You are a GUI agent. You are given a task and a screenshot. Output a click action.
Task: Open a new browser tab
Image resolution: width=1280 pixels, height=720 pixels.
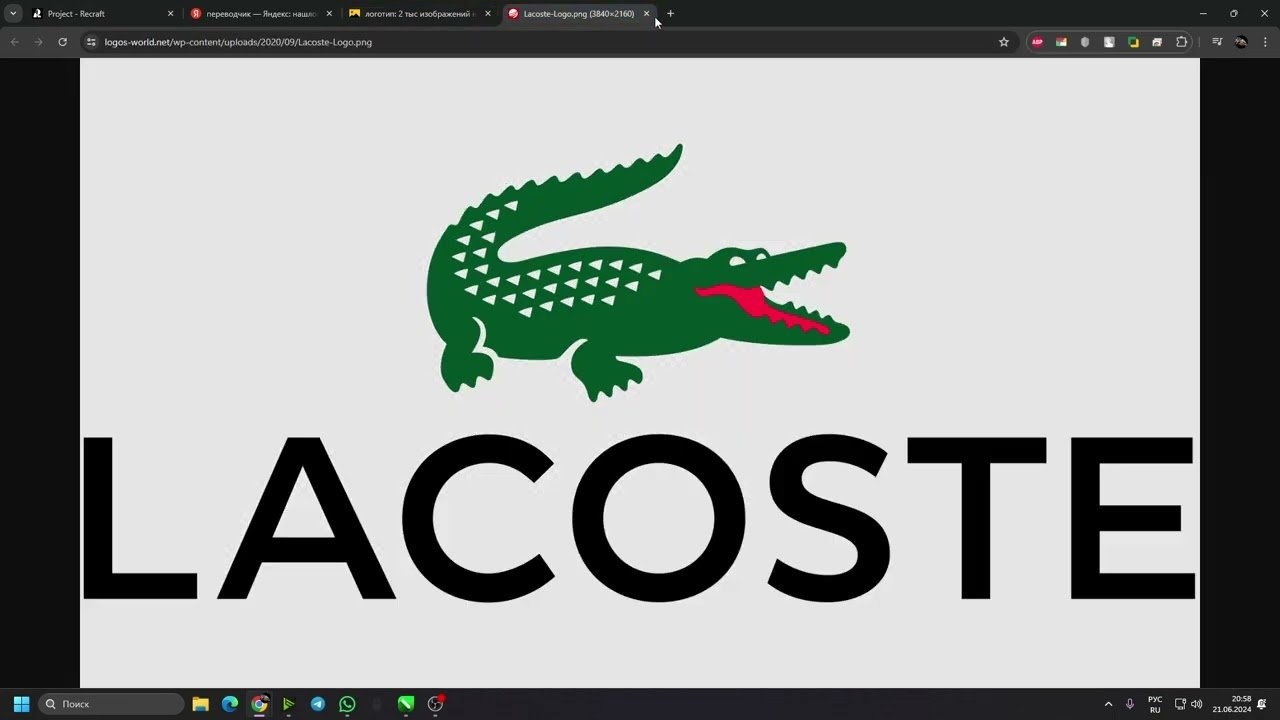670,14
